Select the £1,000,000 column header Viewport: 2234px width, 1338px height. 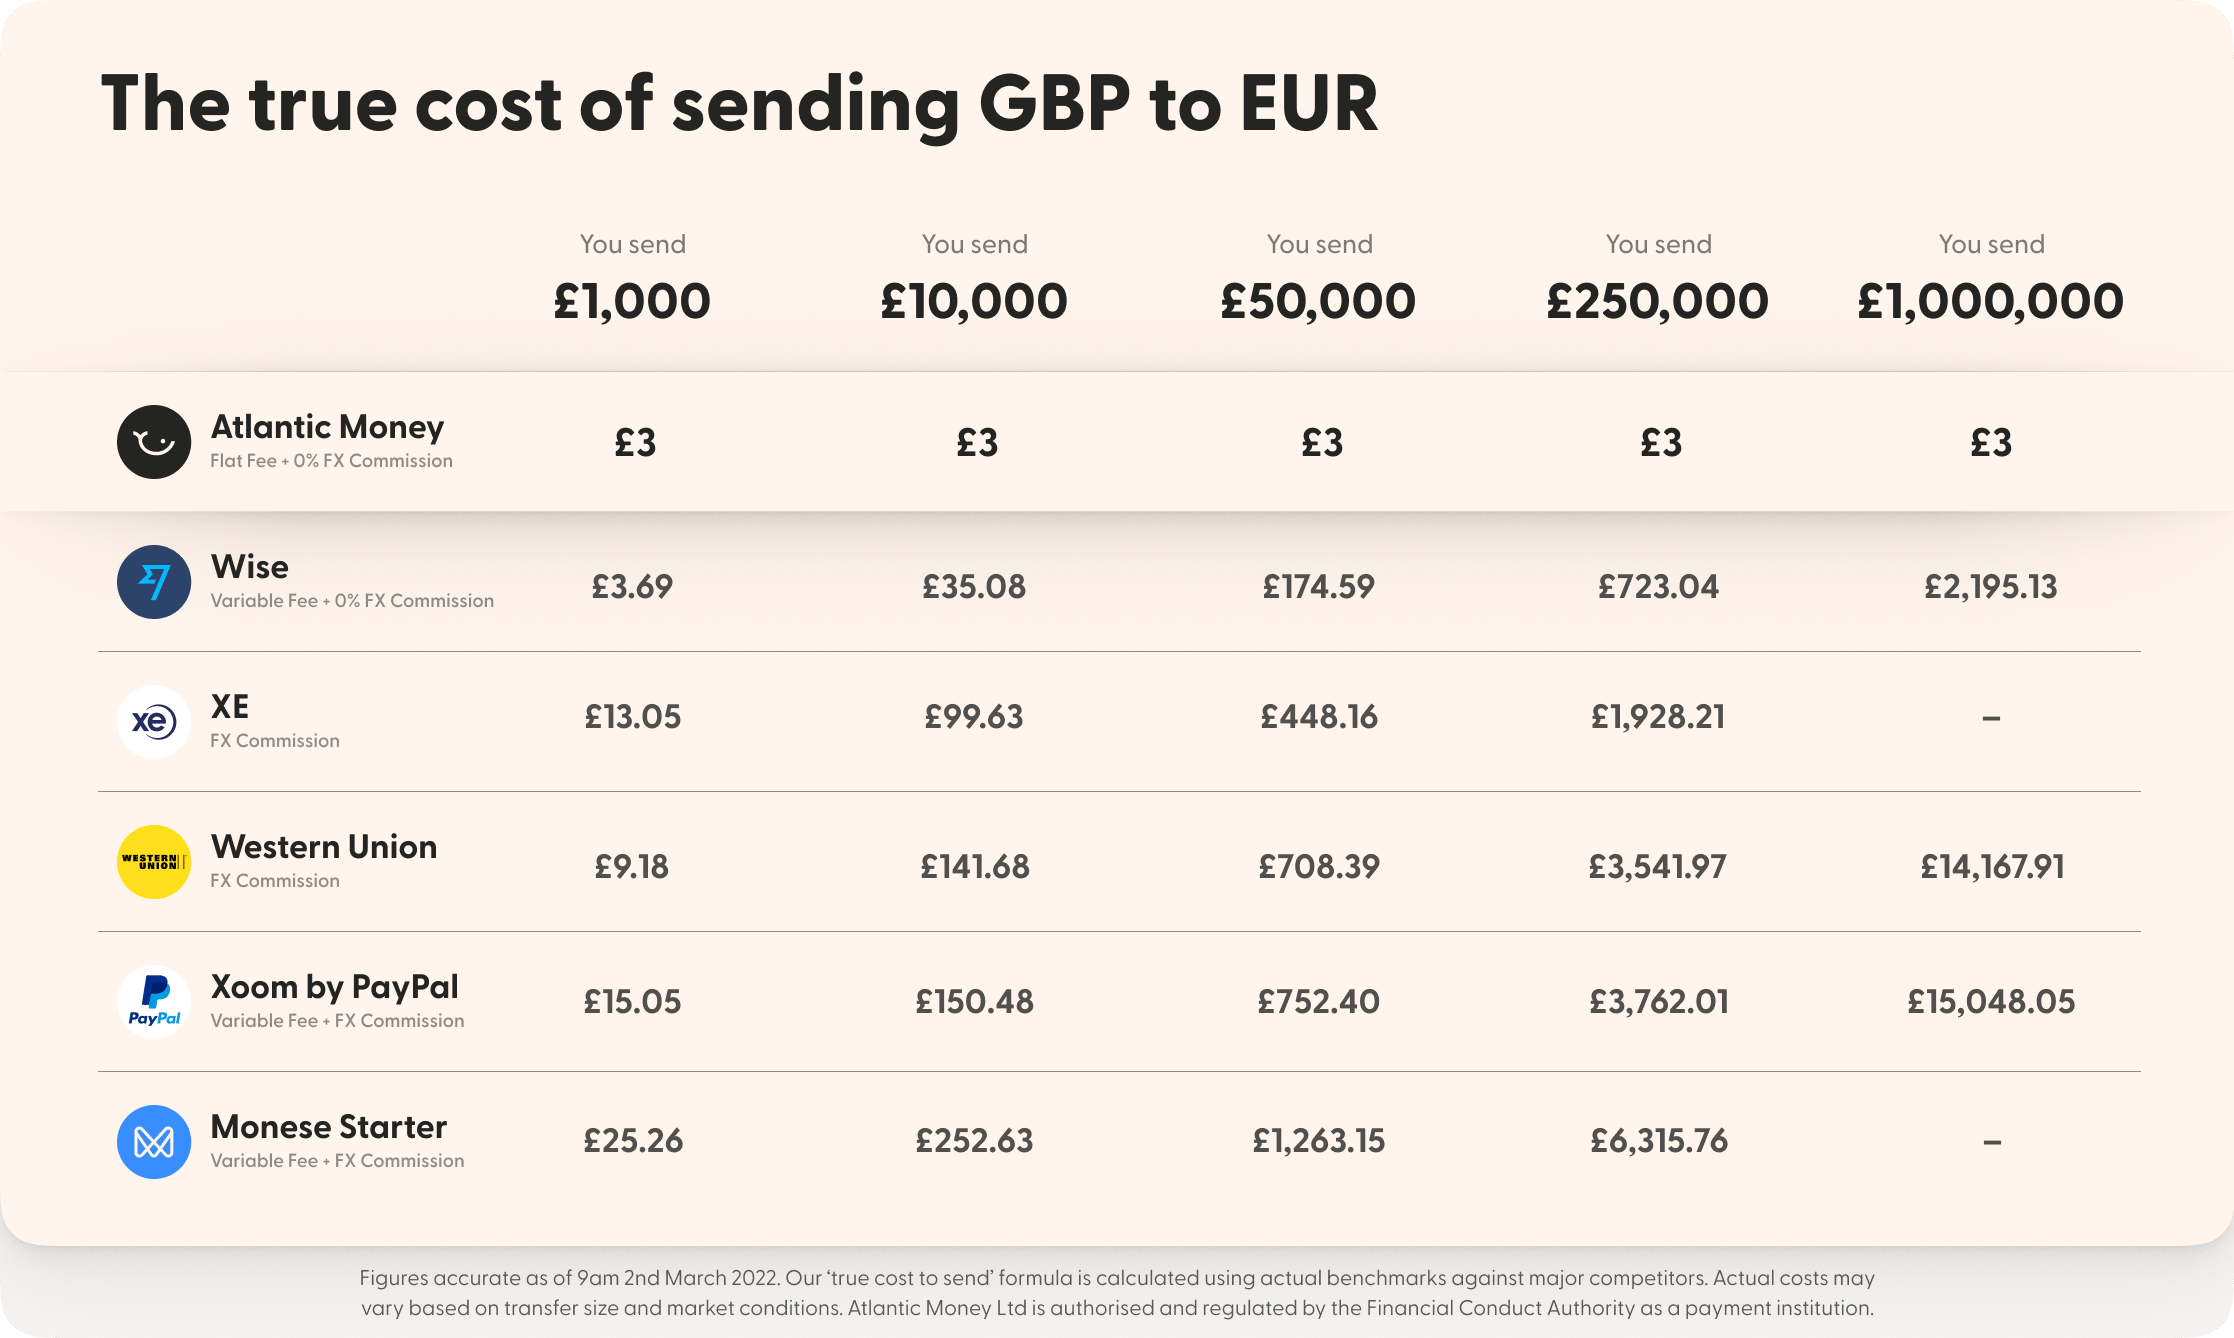click(x=1990, y=301)
